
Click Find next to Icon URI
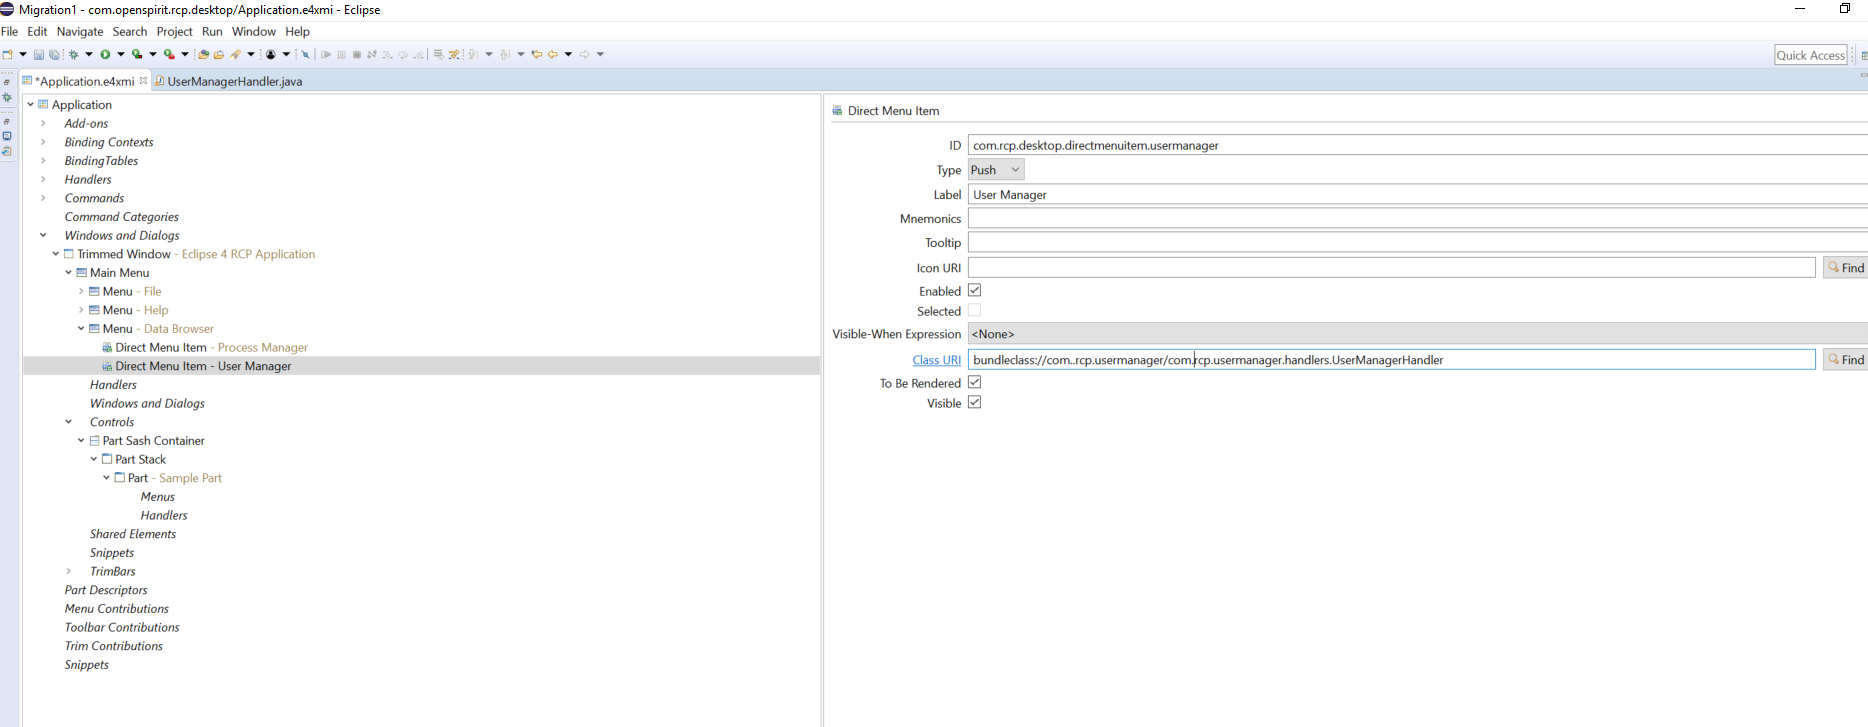(x=1846, y=268)
